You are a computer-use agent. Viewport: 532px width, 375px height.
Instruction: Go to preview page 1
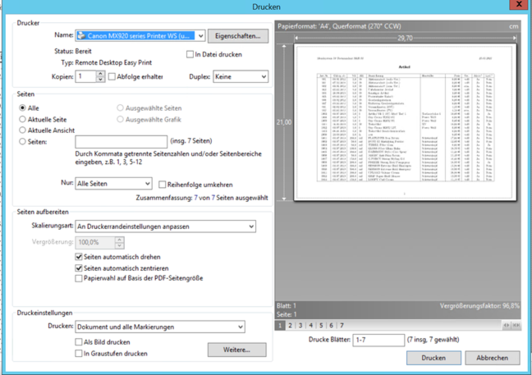tap(280, 325)
